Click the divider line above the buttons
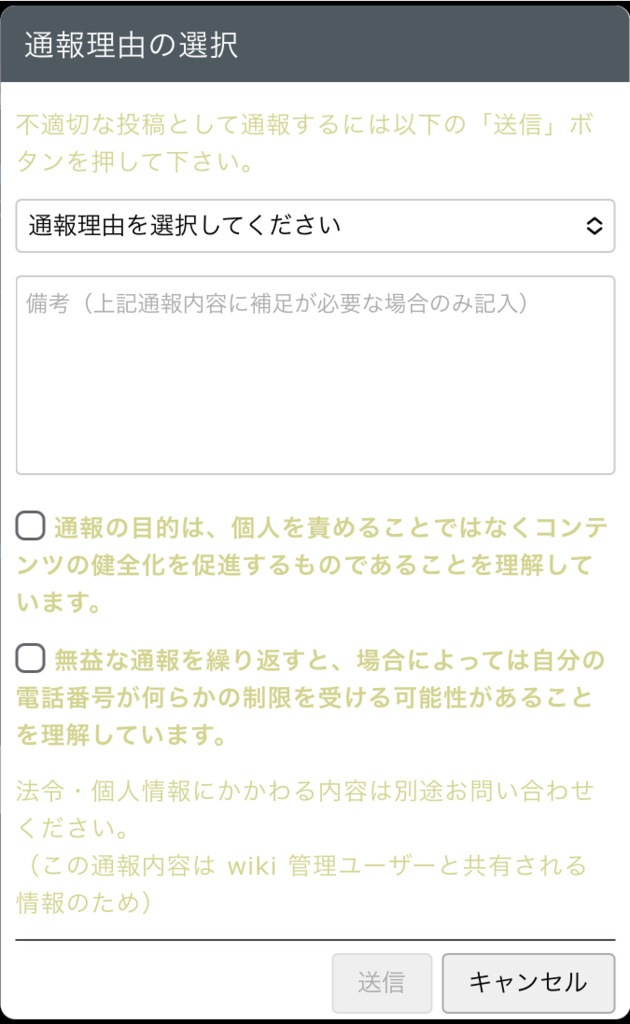 pos(315,940)
